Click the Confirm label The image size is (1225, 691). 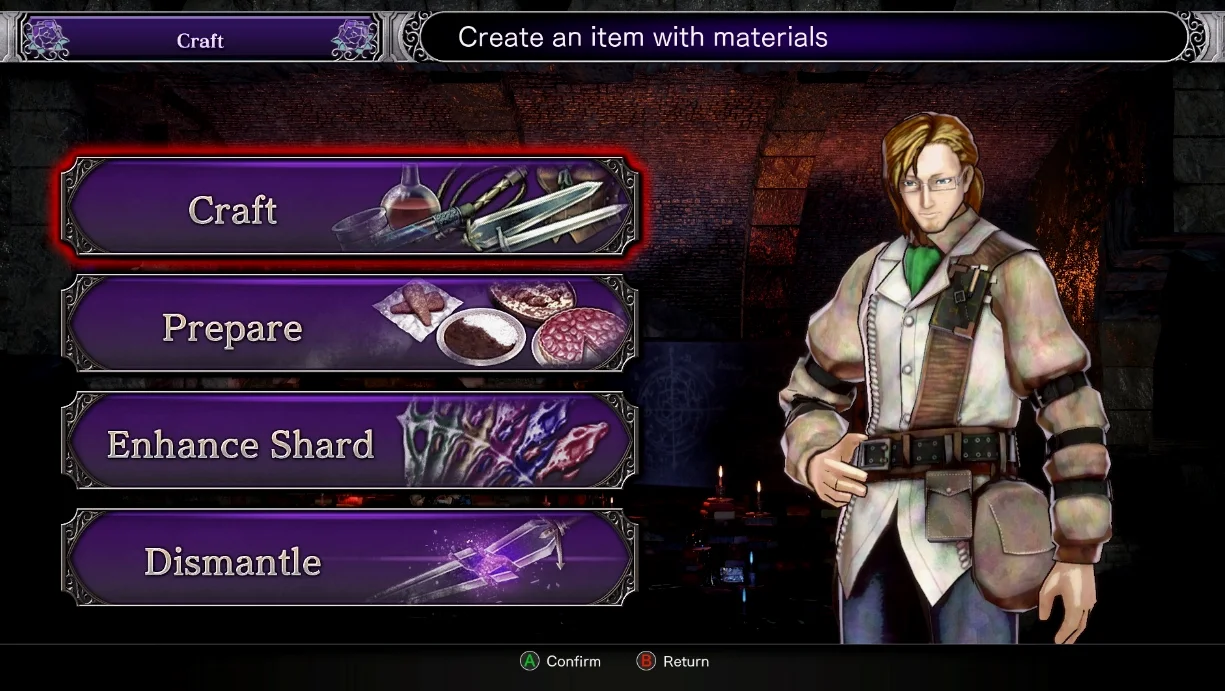coord(574,661)
